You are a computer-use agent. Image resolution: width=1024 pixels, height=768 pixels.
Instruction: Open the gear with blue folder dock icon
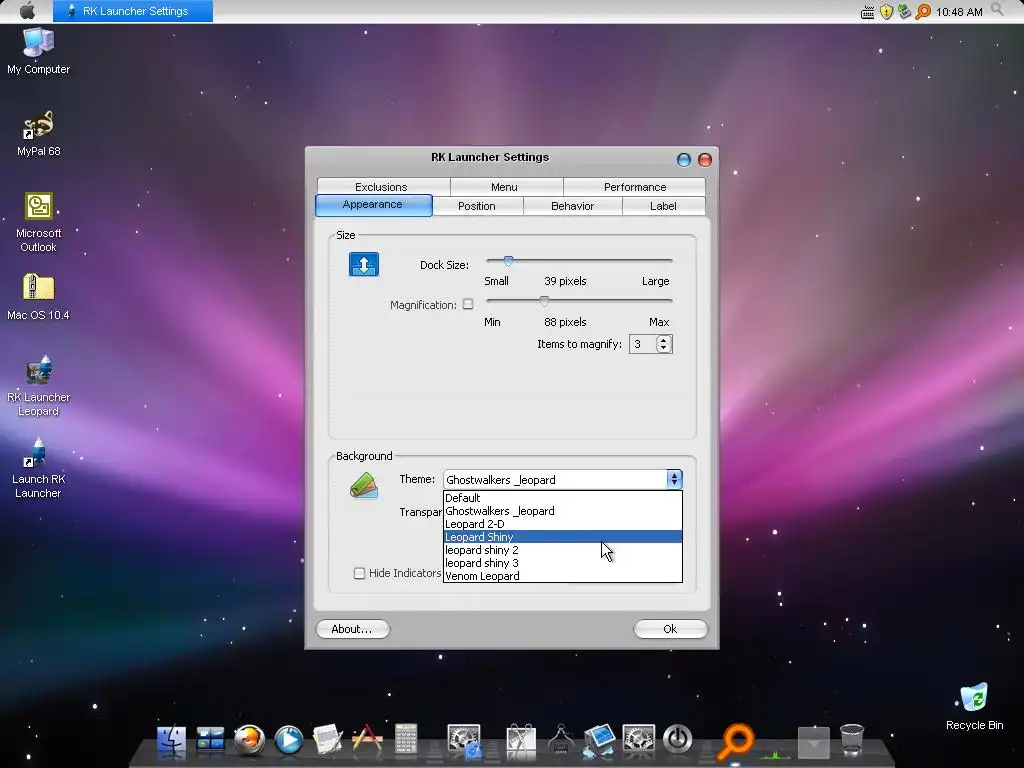(x=464, y=741)
